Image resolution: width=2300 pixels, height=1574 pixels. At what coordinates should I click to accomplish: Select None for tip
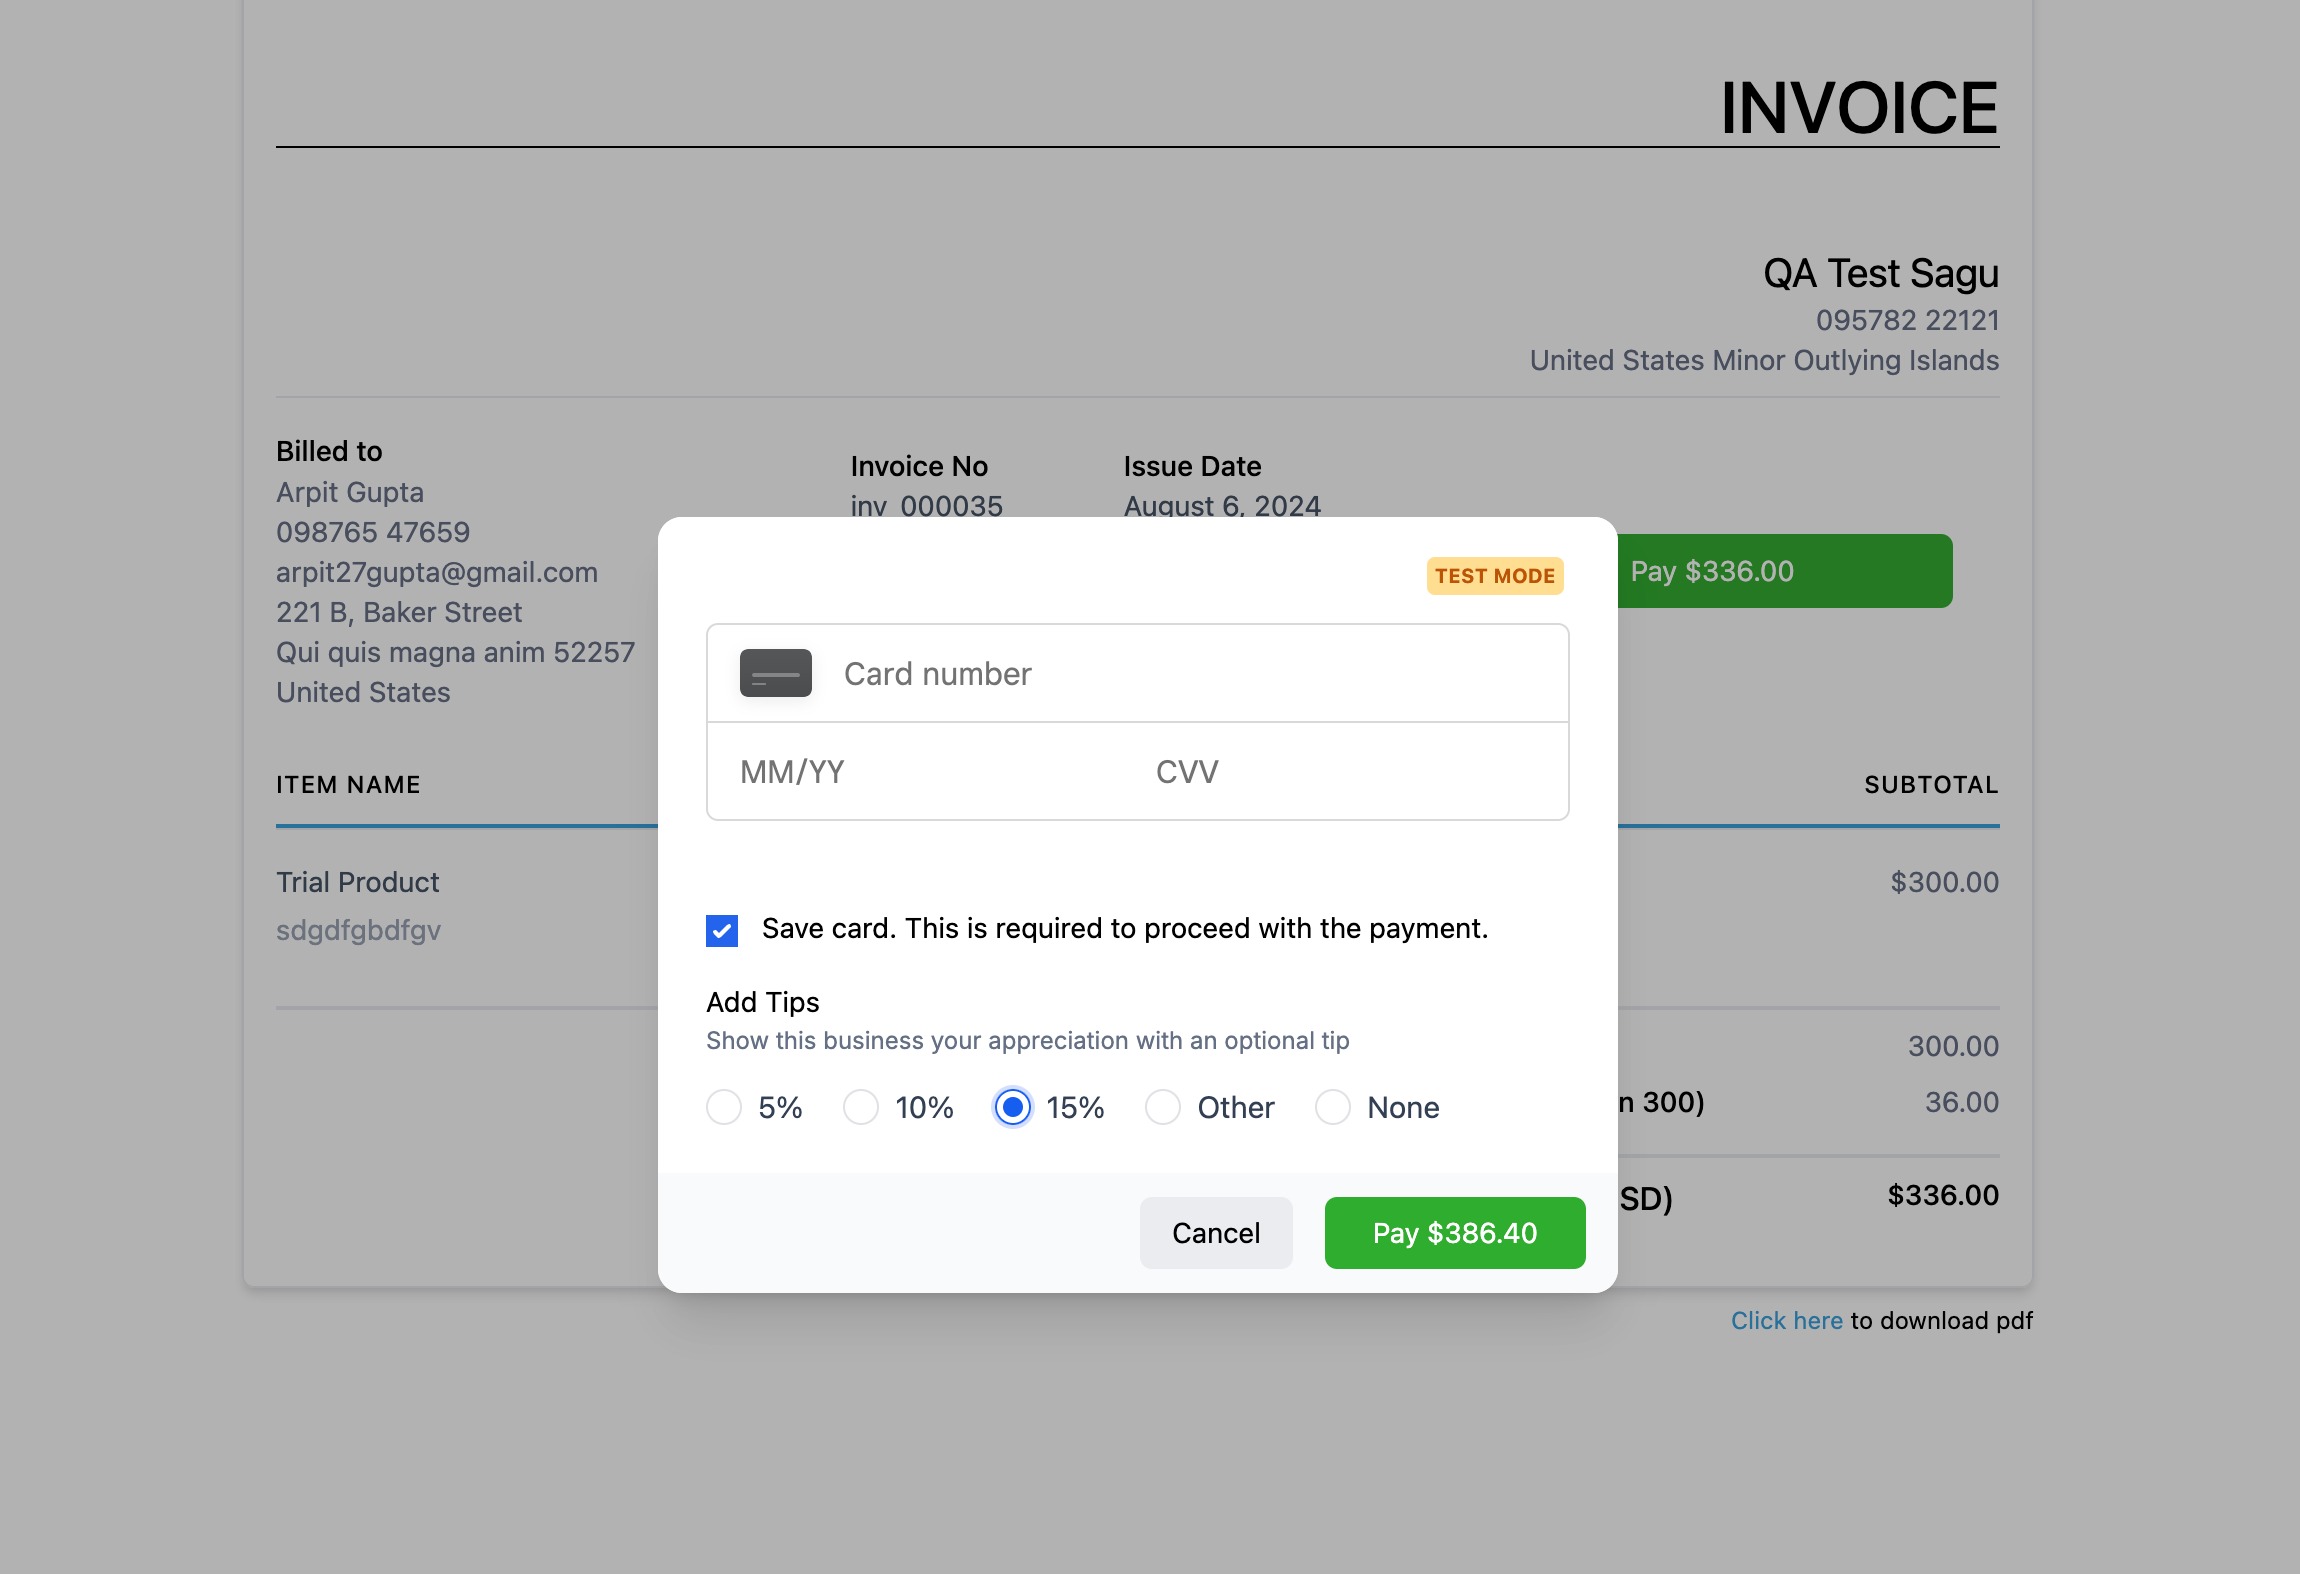pos(1333,1107)
